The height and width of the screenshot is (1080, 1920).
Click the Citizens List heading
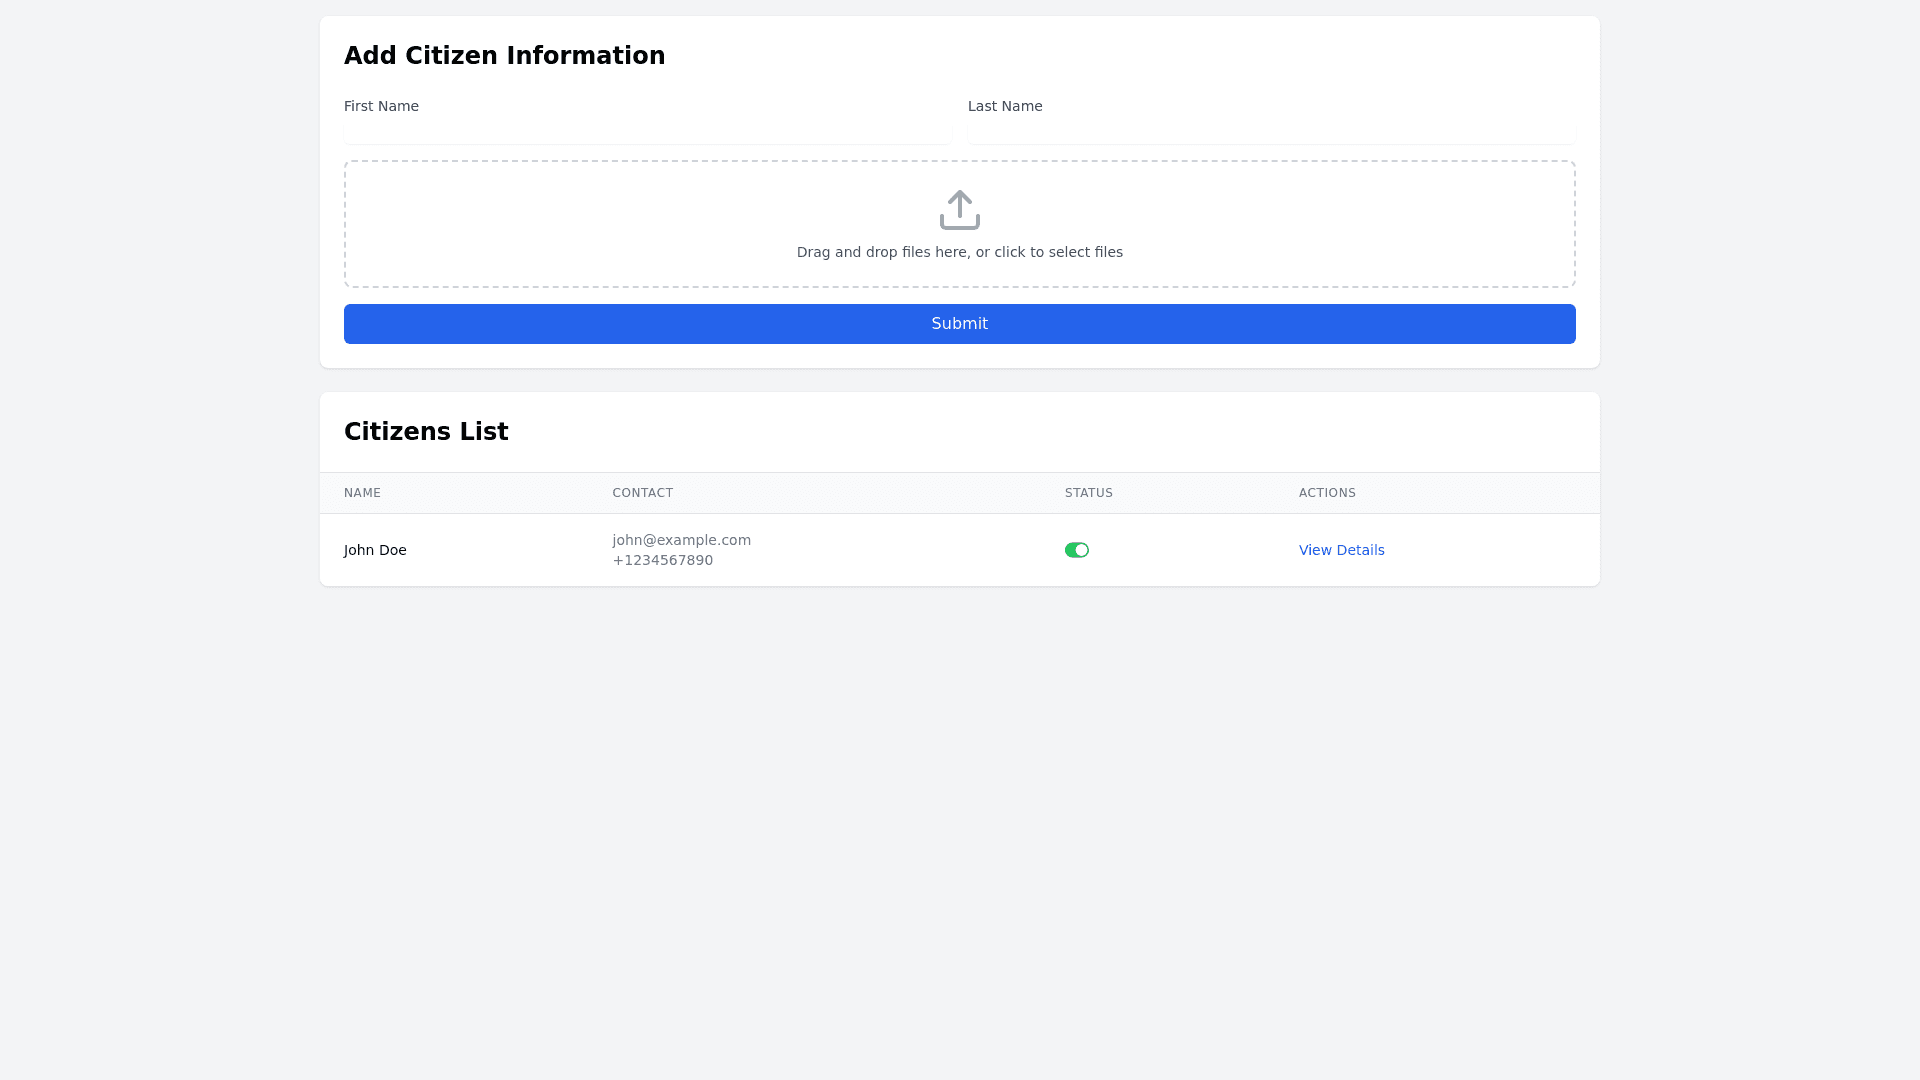[426, 432]
